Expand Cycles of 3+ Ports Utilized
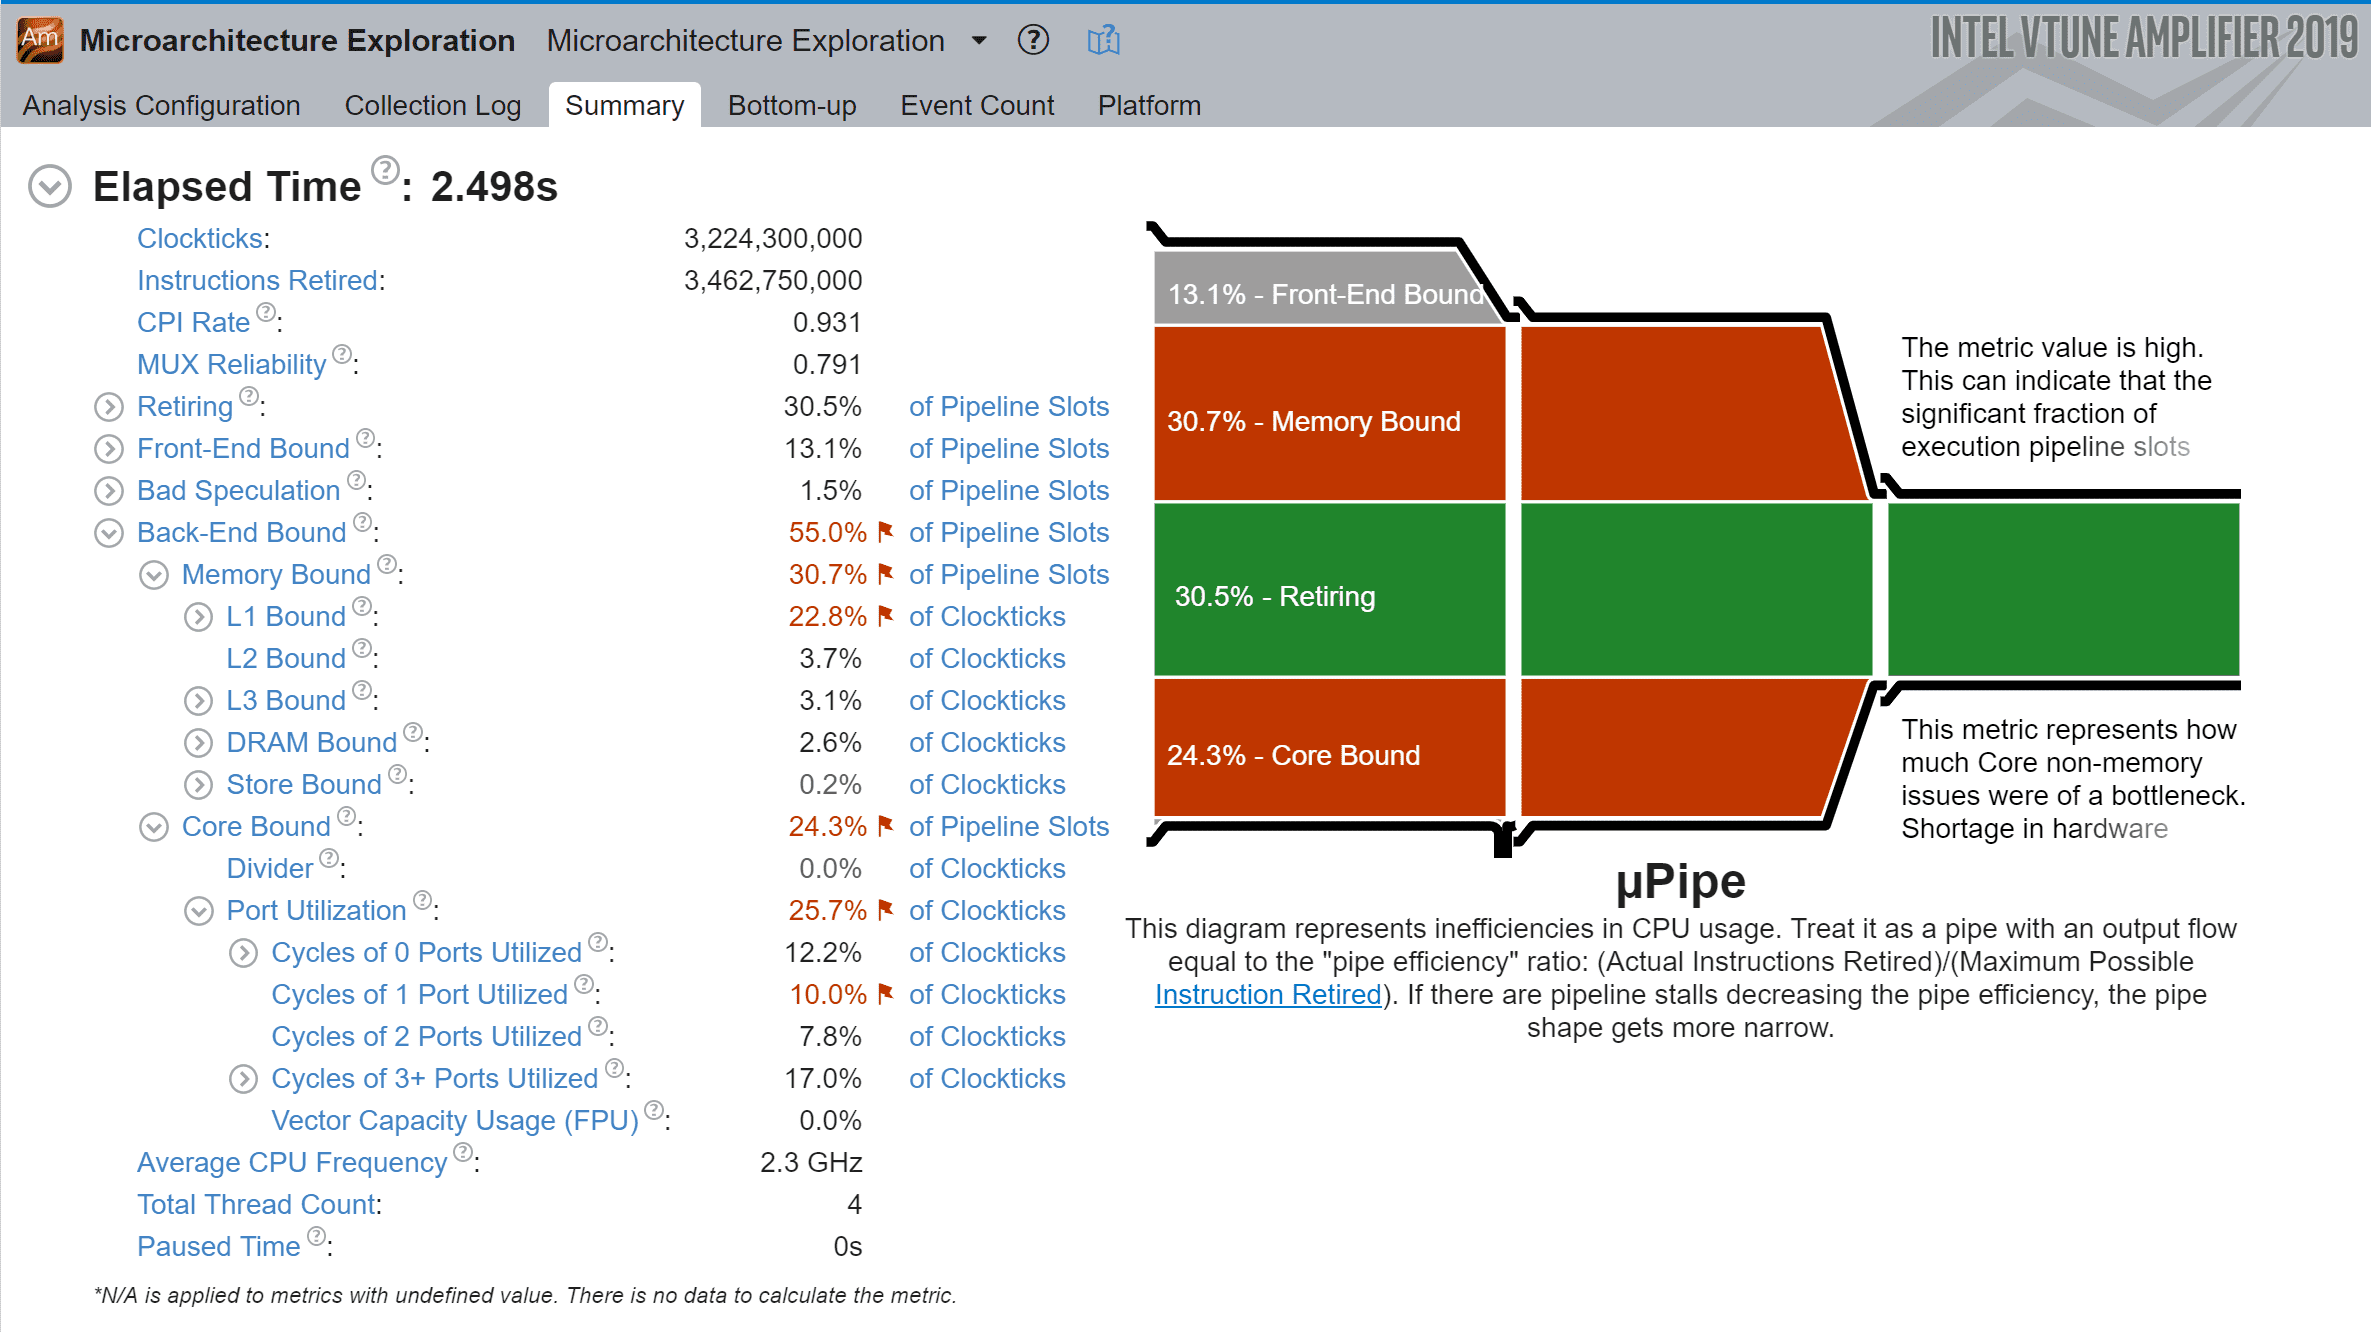This screenshot has width=2371, height=1332. [x=243, y=1079]
